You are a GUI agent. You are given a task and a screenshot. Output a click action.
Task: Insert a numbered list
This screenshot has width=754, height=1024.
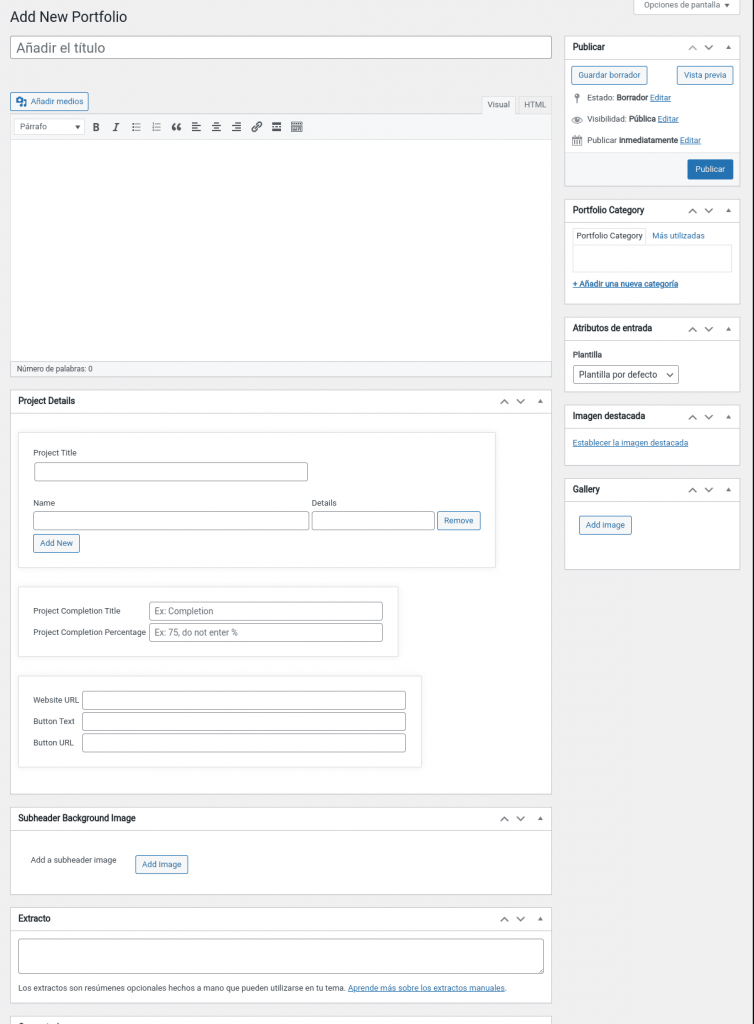[x=156, y=127]
